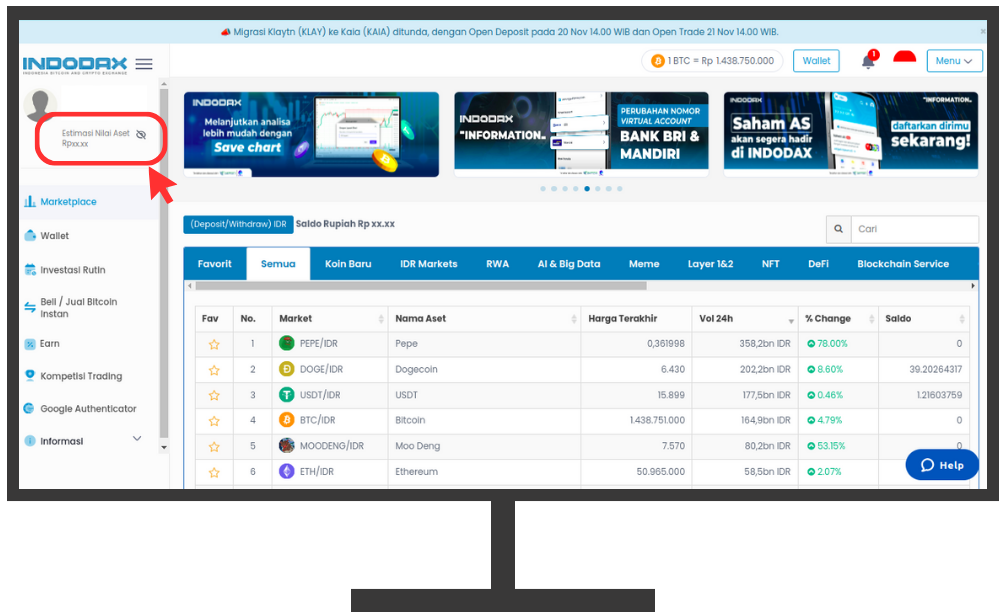Sort table by Market column
1002x612 pixels.
pos(330,319)
